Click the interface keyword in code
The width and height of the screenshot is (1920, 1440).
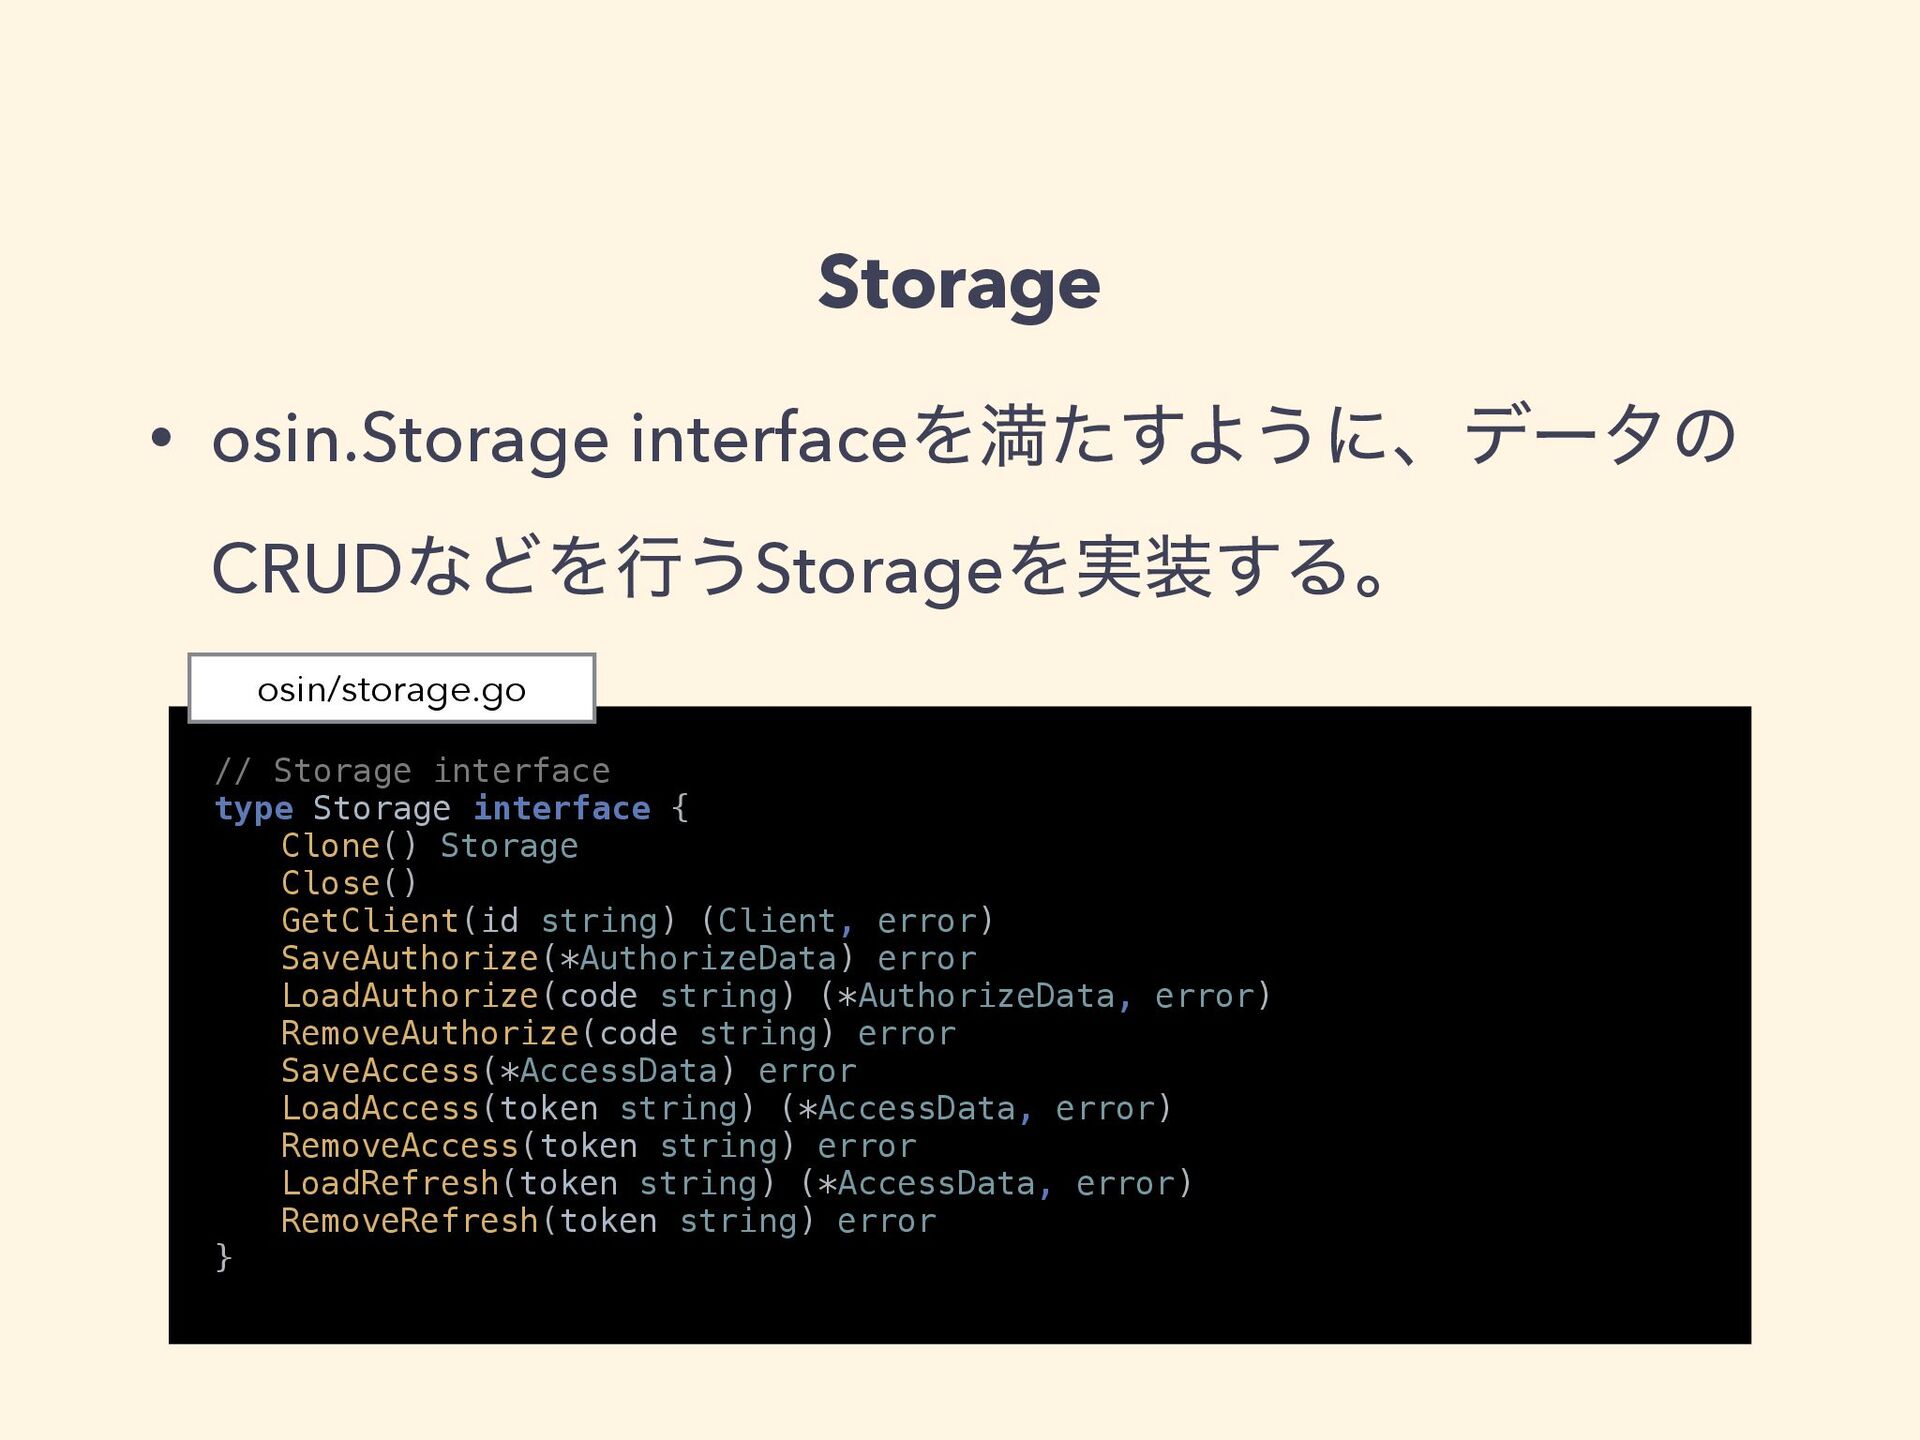point(562,808)
